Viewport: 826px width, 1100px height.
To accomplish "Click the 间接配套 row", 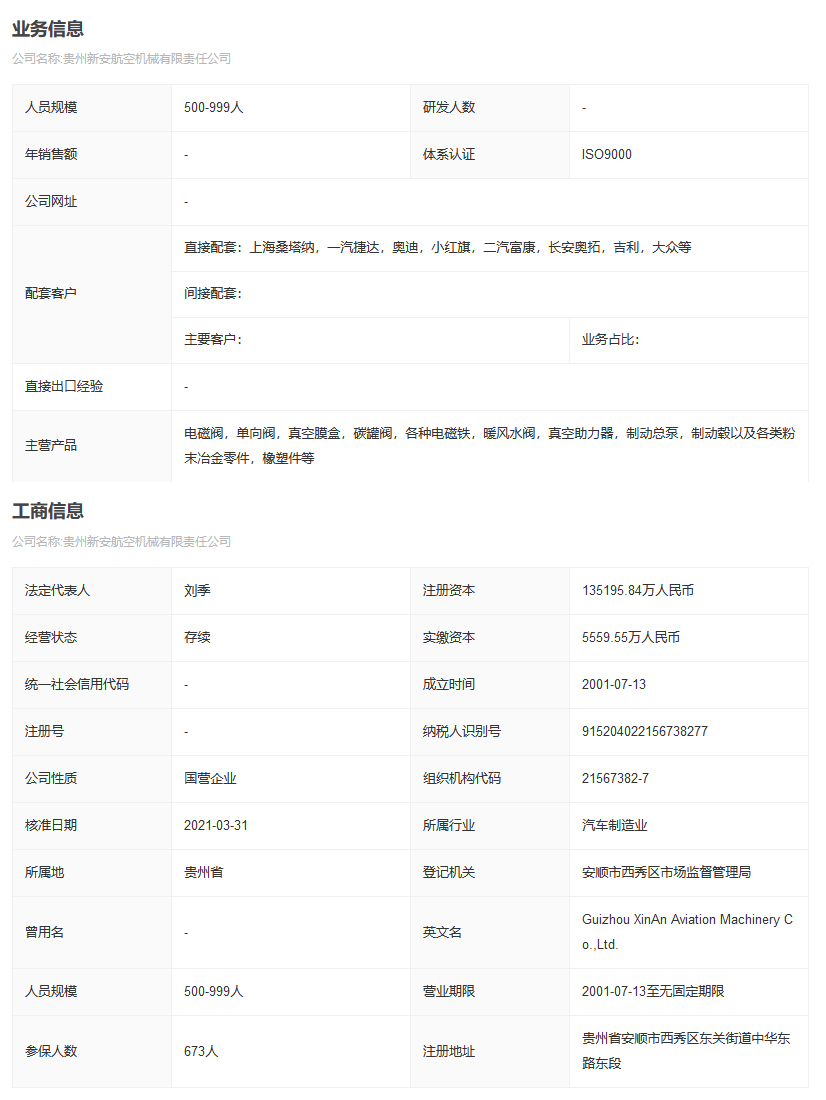I will coord(490,294).
